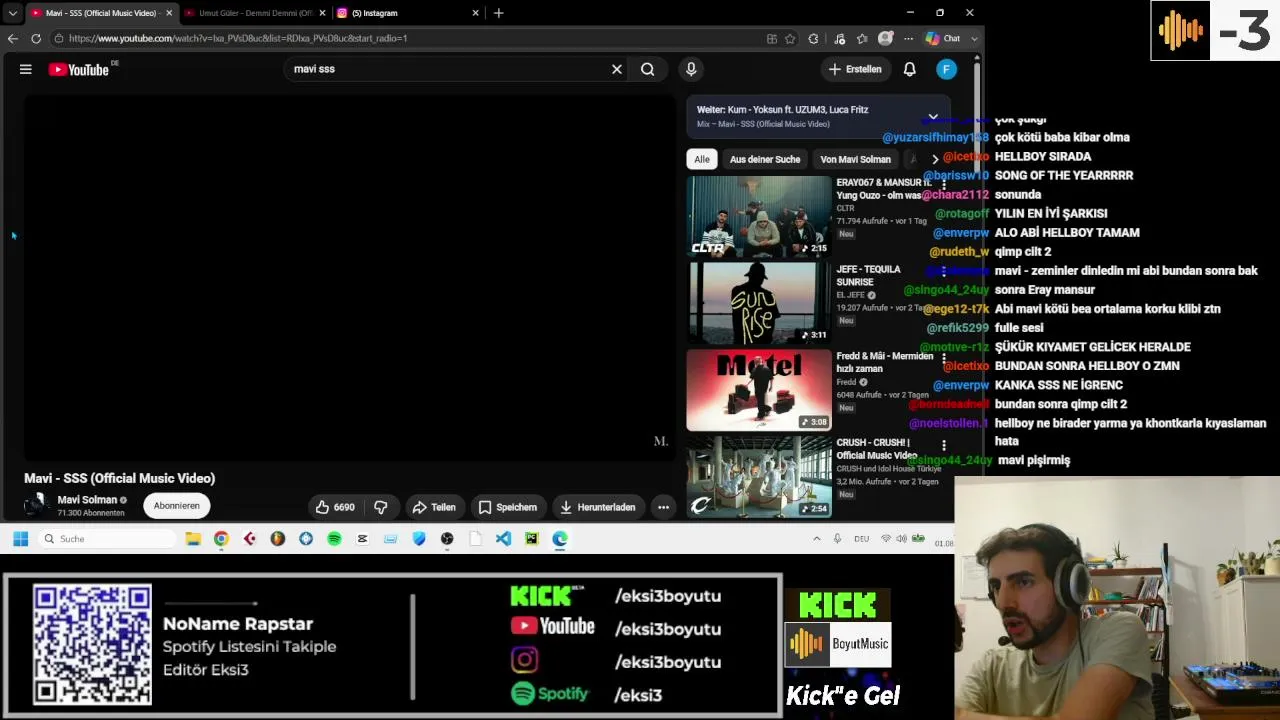Open options for the ERAY067 video
The image size is (1280, 720).
944,185
